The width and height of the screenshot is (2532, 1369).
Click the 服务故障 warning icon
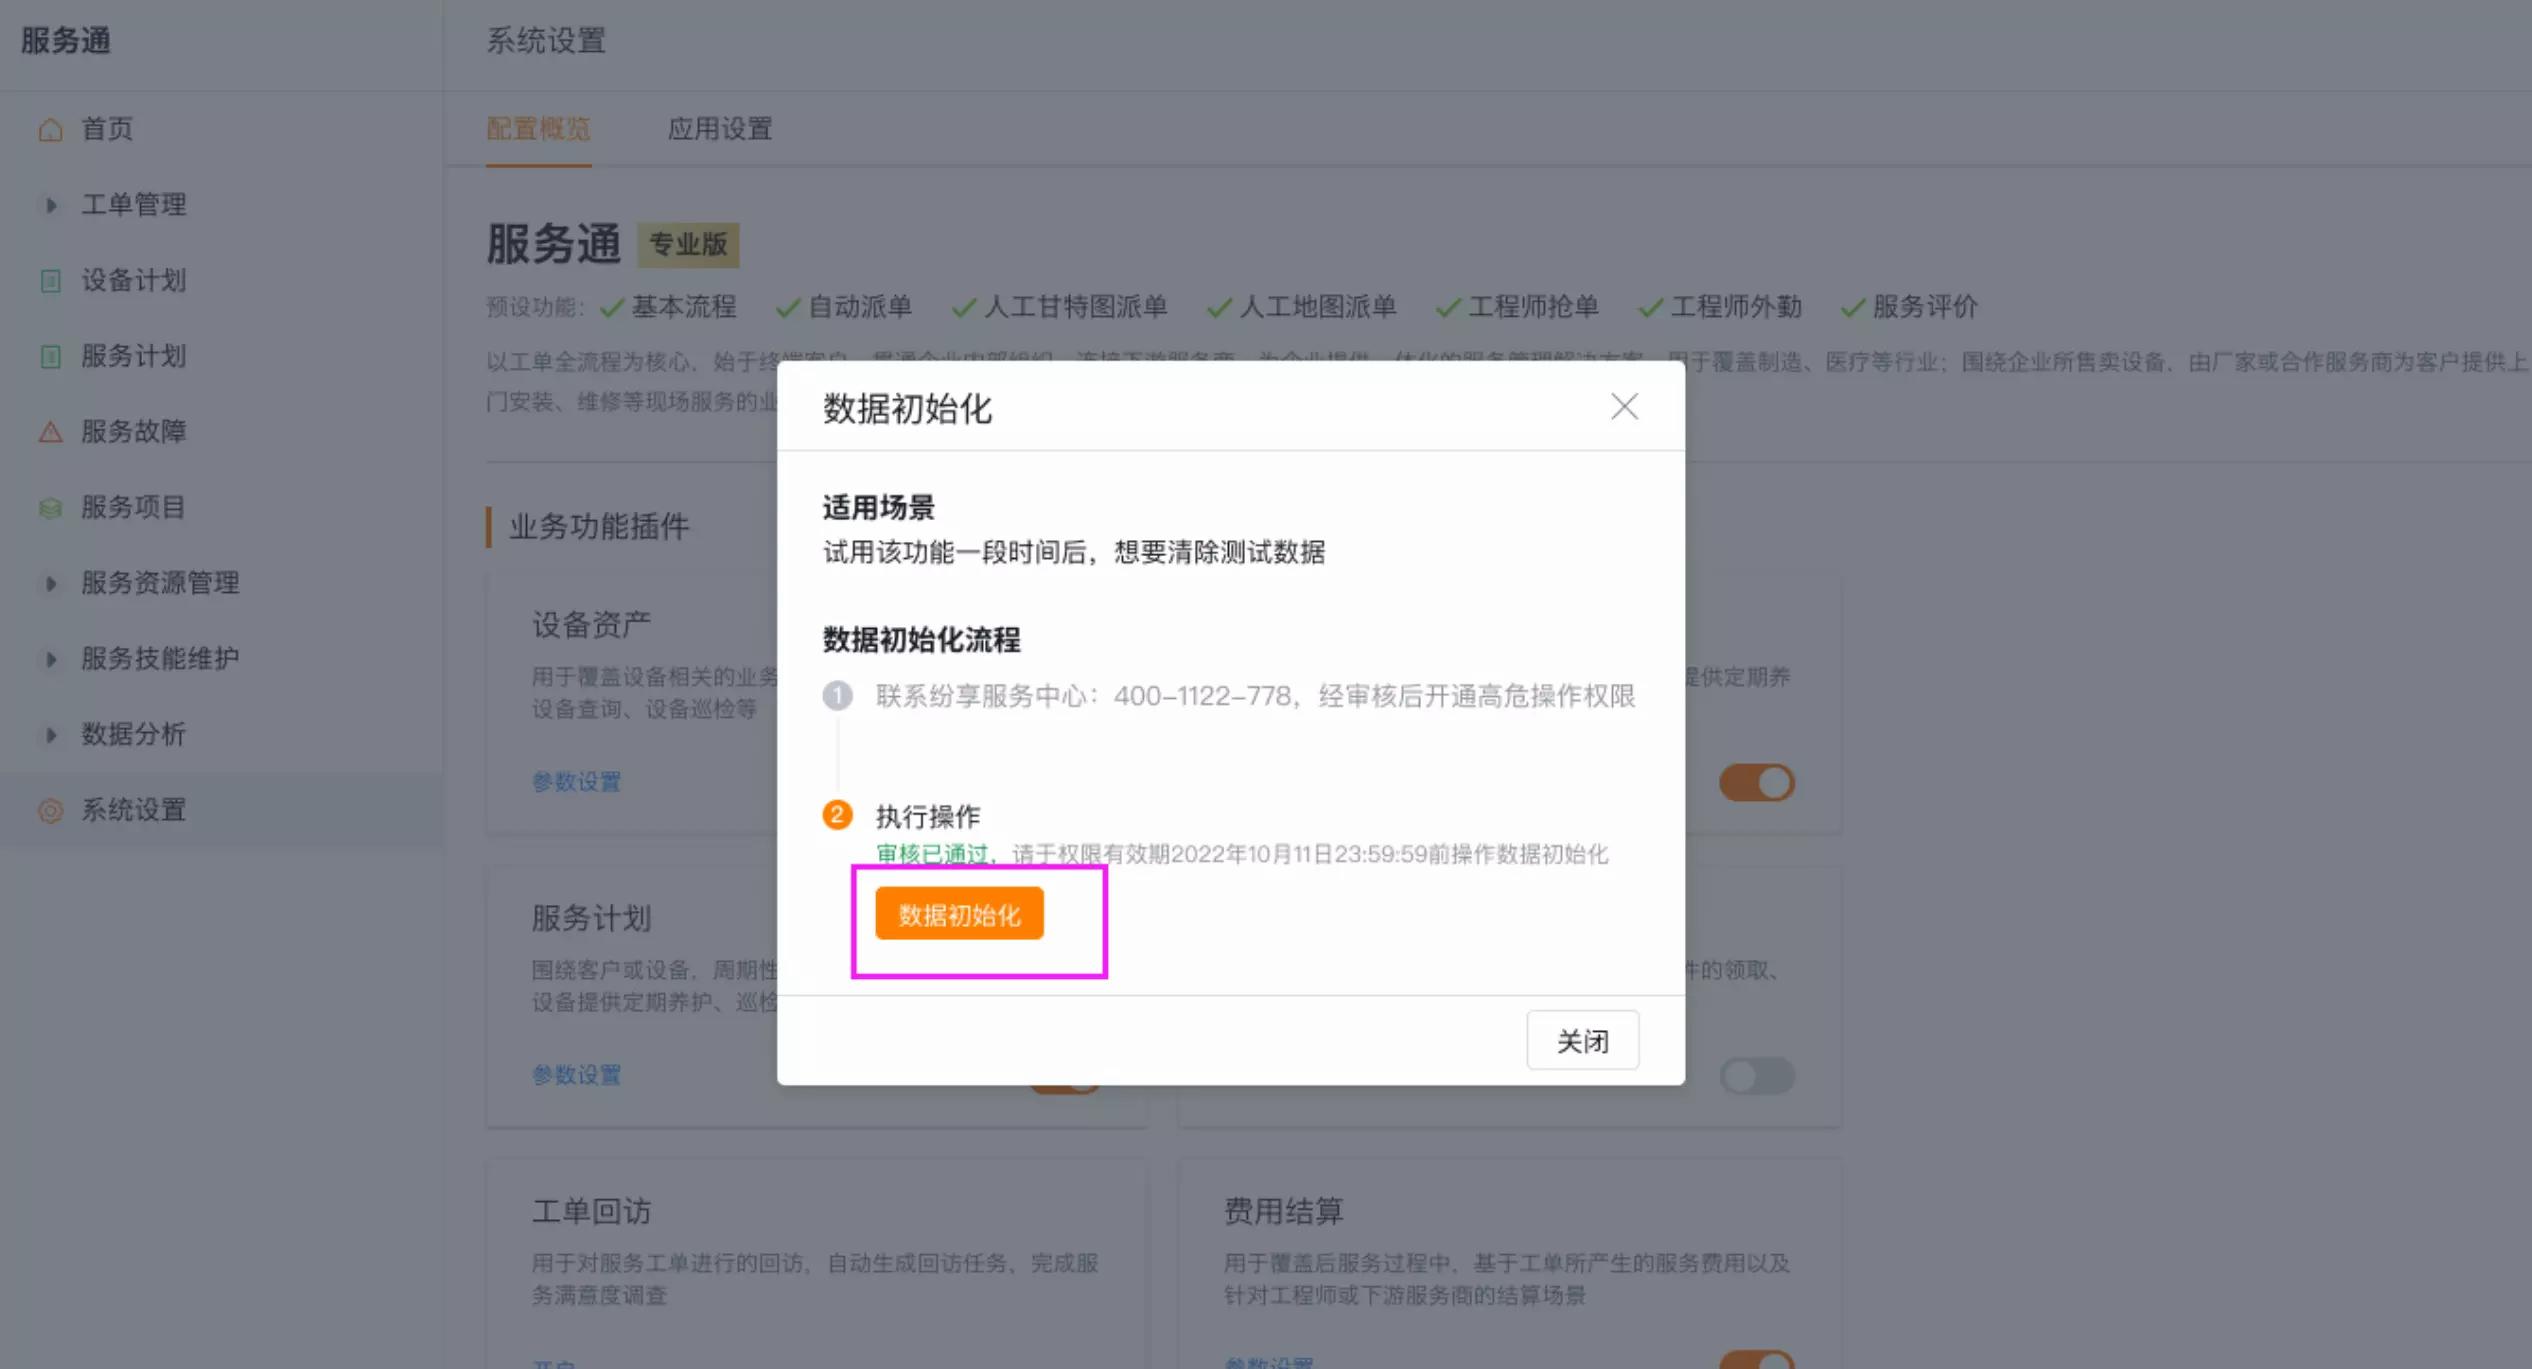[50, 431]
